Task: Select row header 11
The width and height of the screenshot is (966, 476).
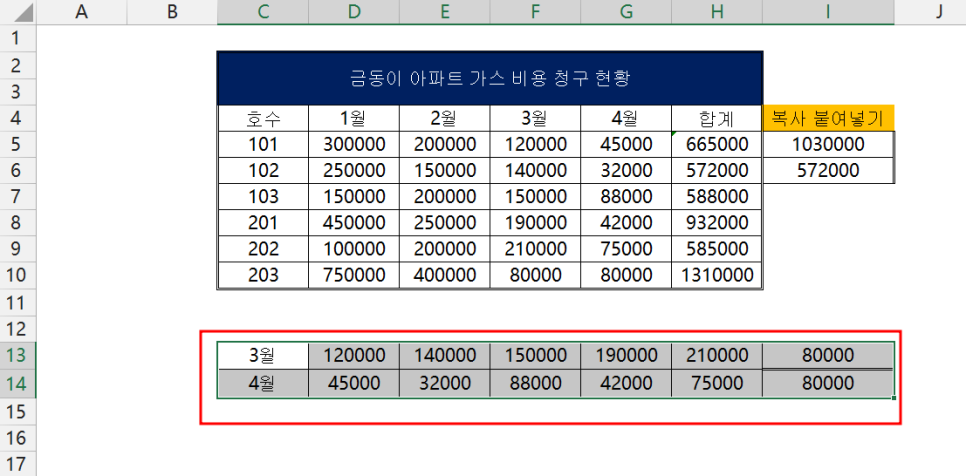Action: pos(18,302)
